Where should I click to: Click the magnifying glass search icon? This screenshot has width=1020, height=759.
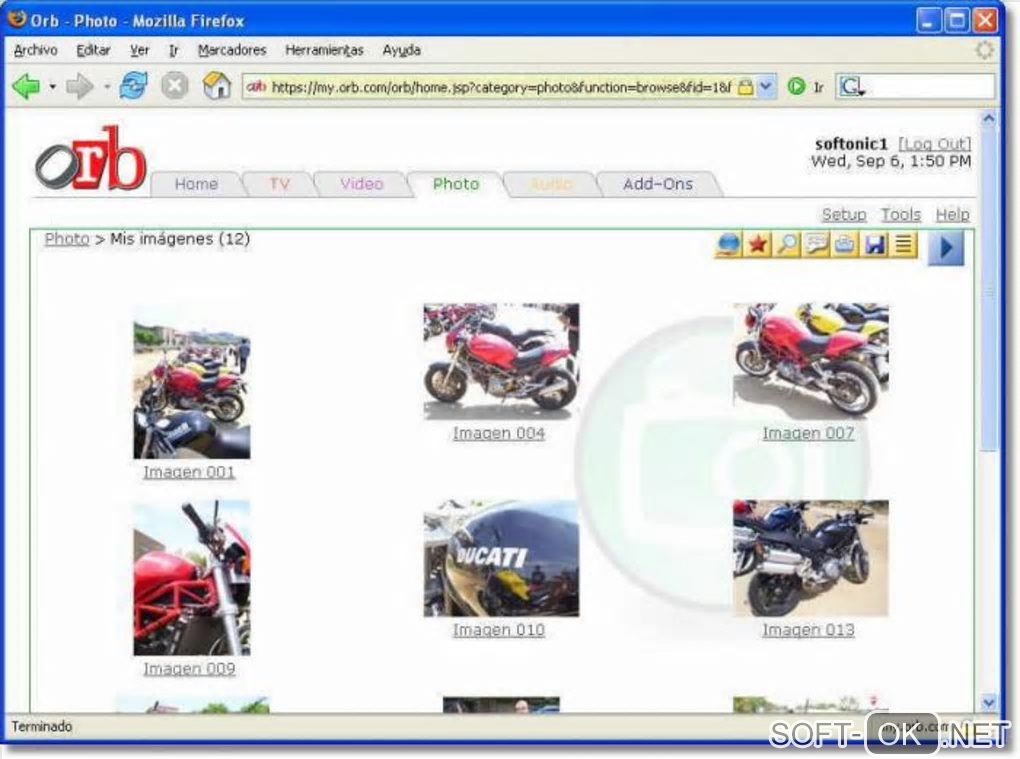click(786, 245)
